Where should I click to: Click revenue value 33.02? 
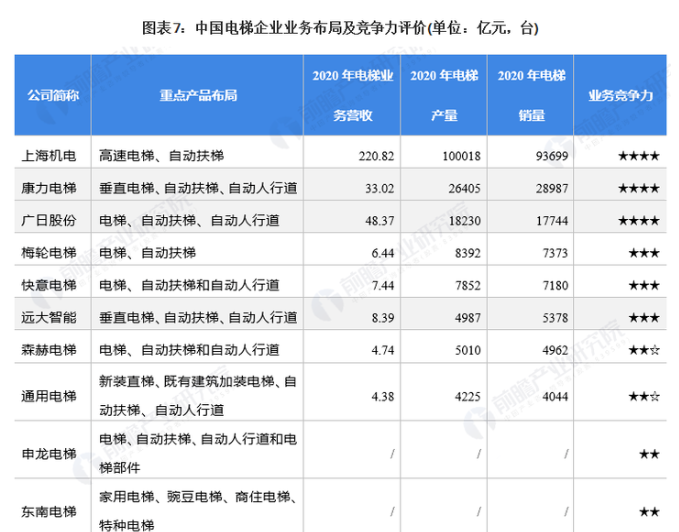click(379, 188)
